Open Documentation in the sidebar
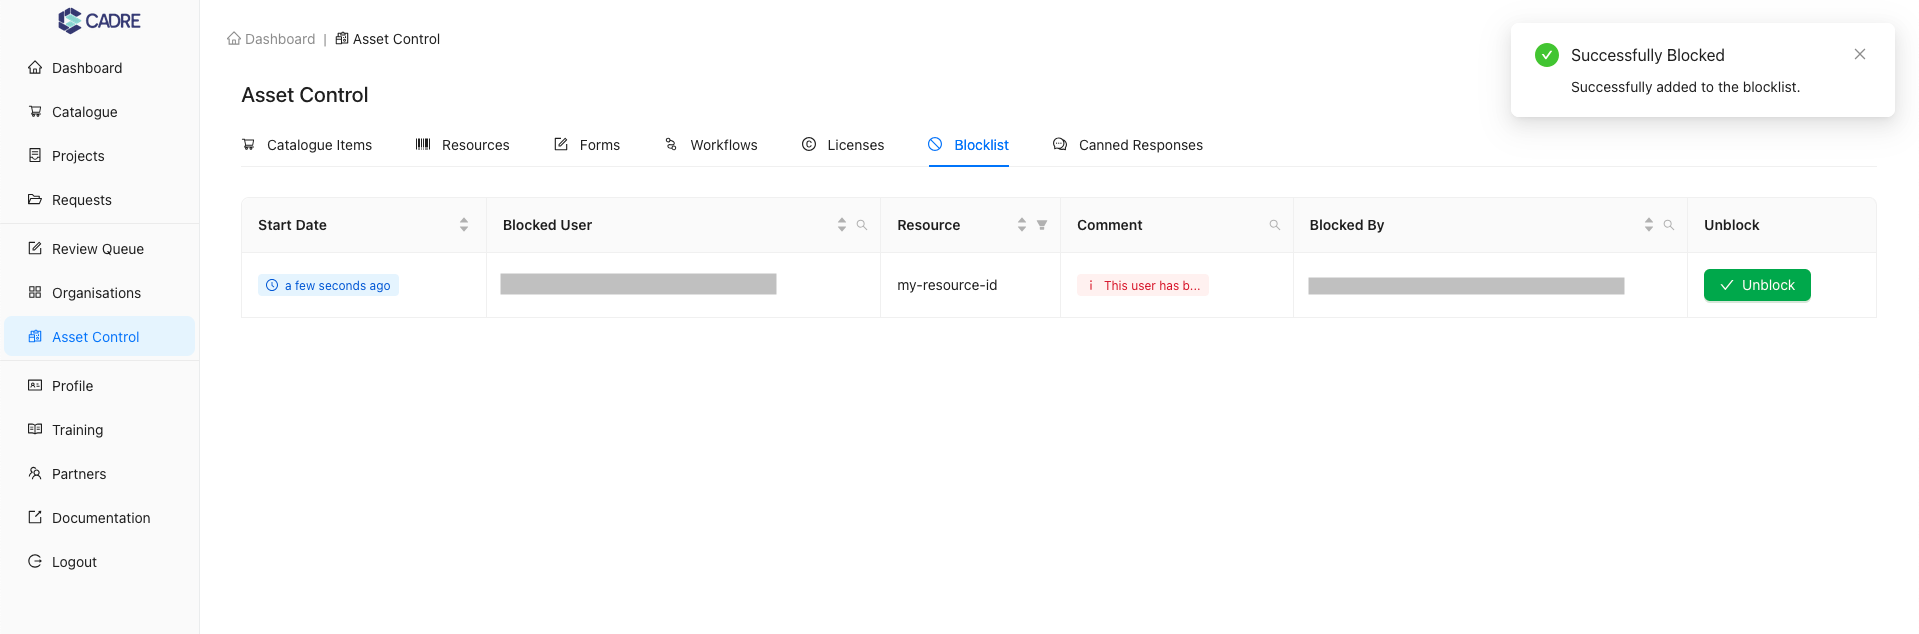 click(x=99, y=518)
